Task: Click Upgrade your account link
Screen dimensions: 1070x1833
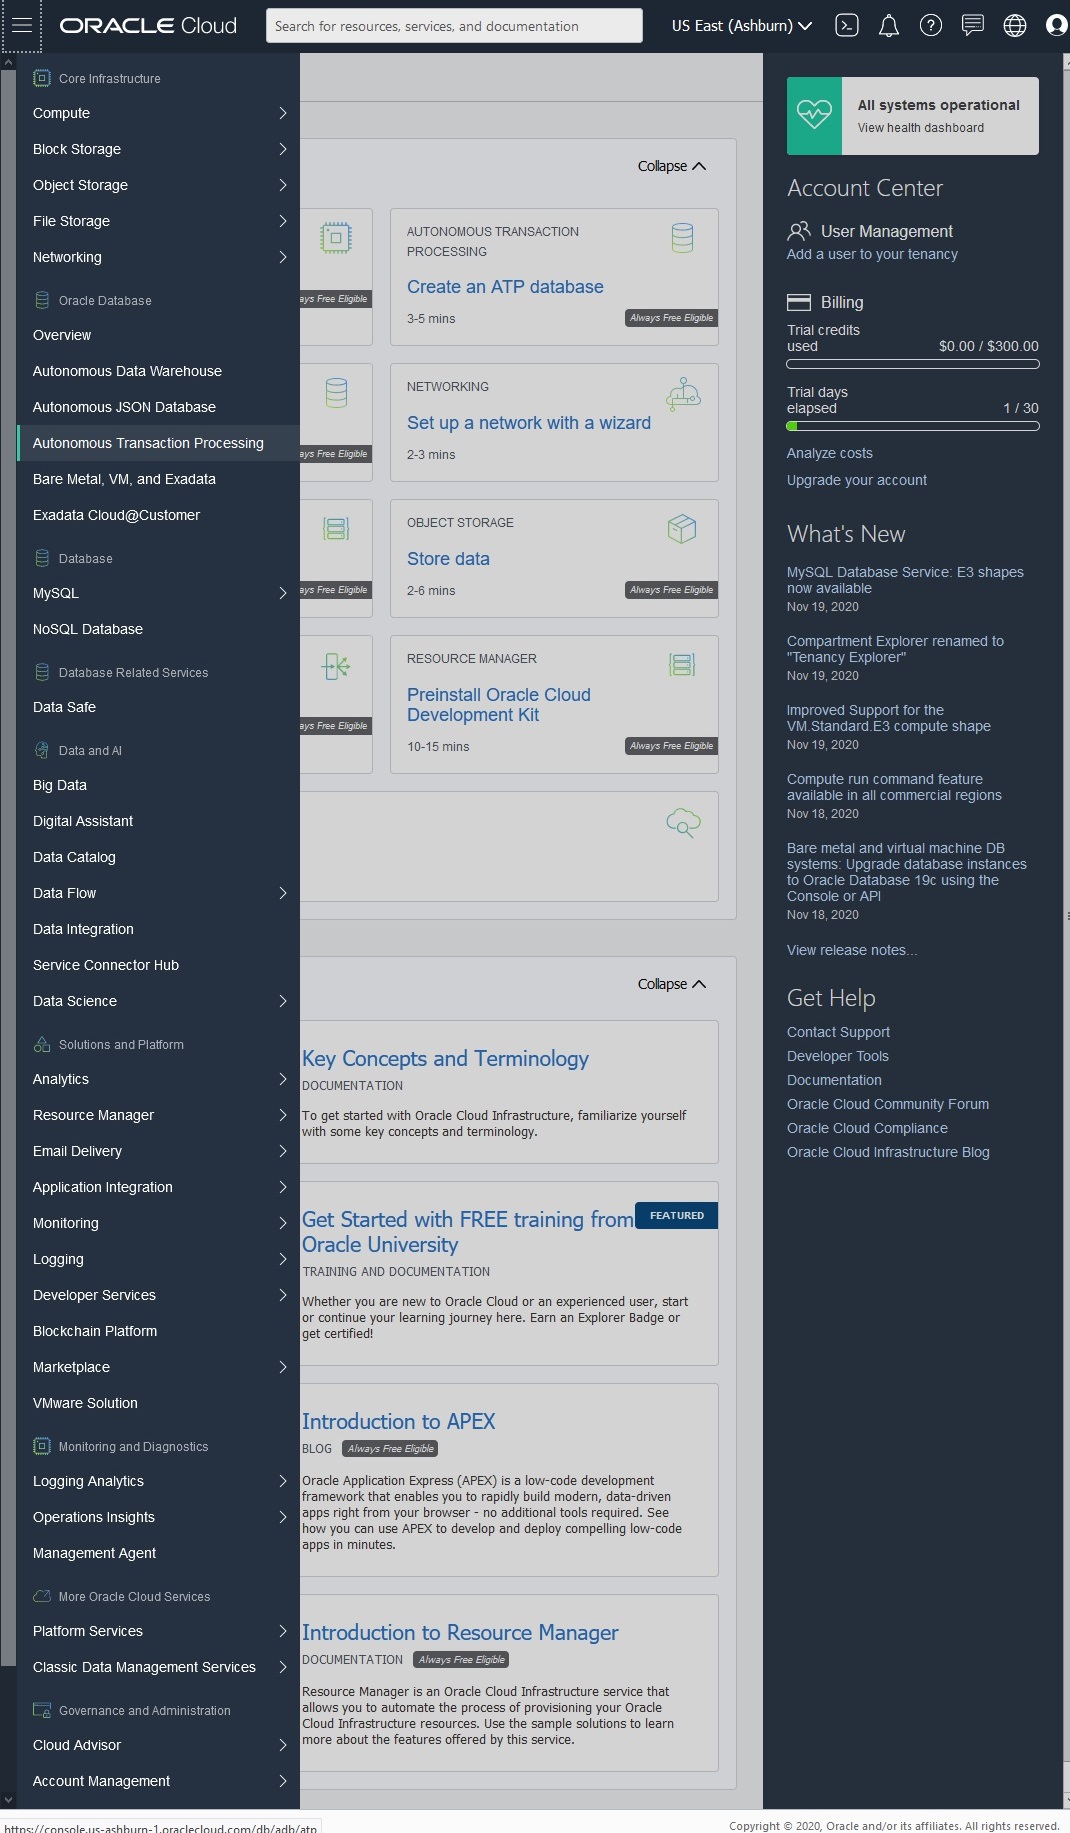Action: pos(857,480)
